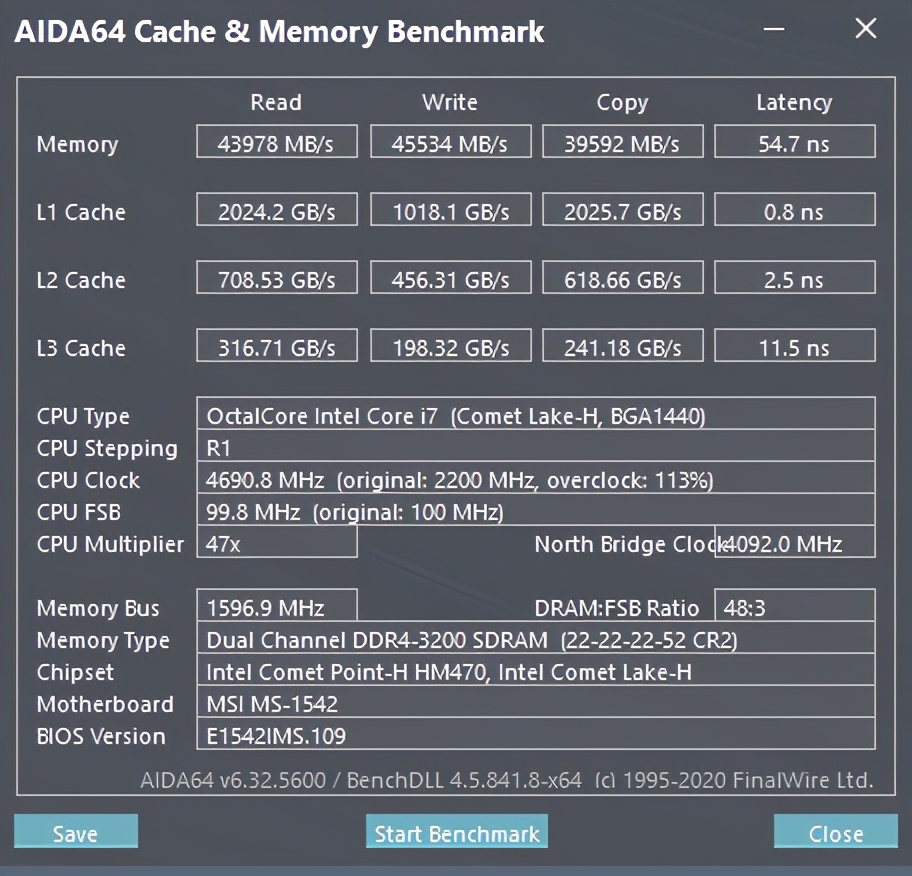Screen dimensions: 912x876
Task: Click the Save button
Action: point(76,832)
